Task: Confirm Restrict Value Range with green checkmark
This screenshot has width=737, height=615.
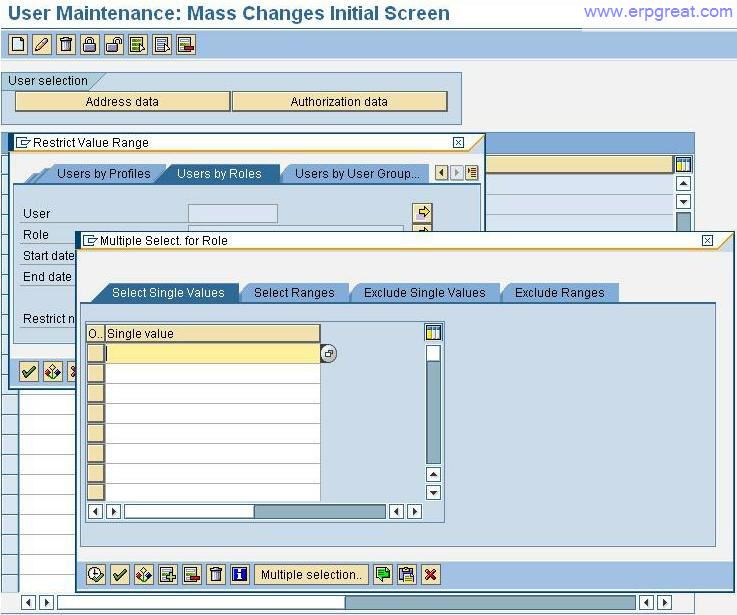Action: [29, 372]
